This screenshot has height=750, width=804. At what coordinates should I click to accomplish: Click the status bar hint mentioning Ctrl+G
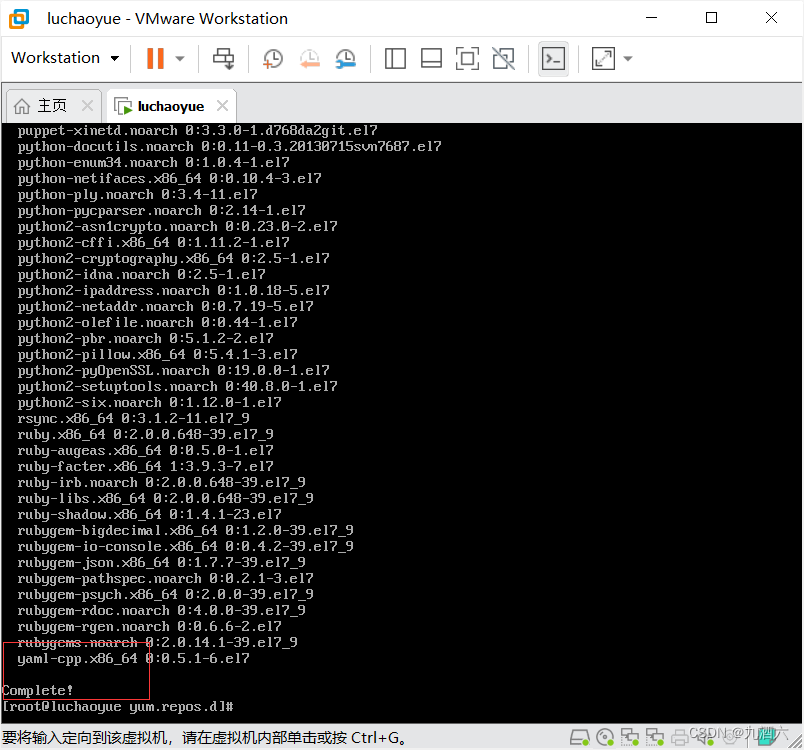[205, 738]
